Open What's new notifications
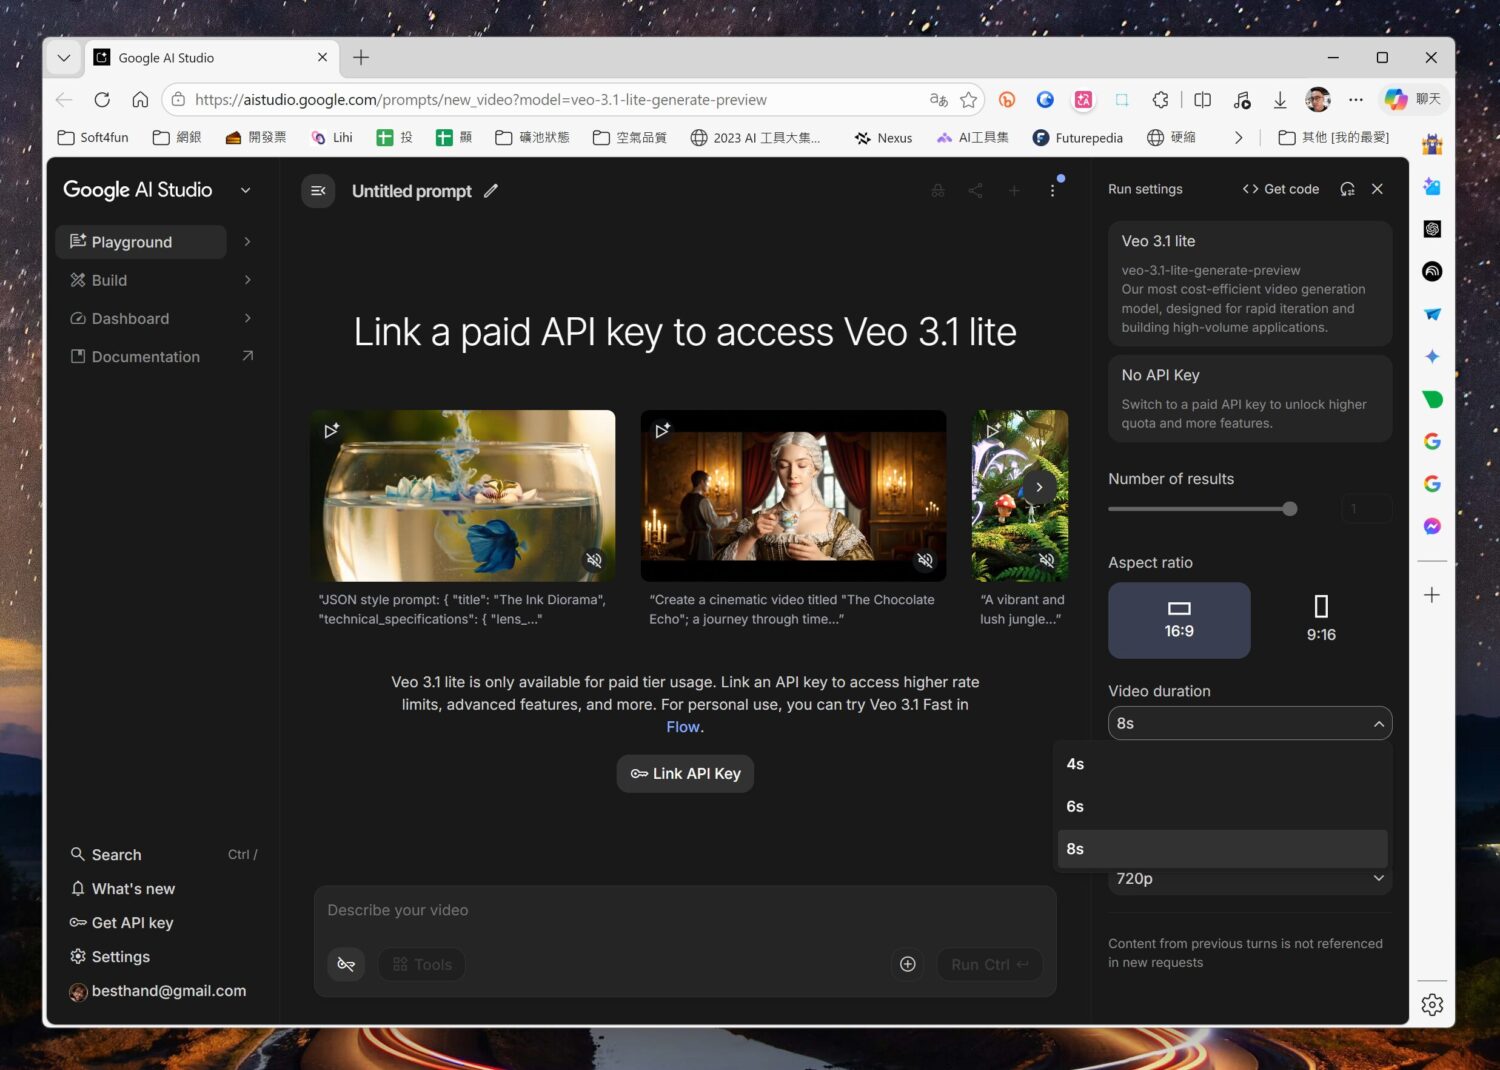Screen dimensions: 1500x1070 coord(122,889)
